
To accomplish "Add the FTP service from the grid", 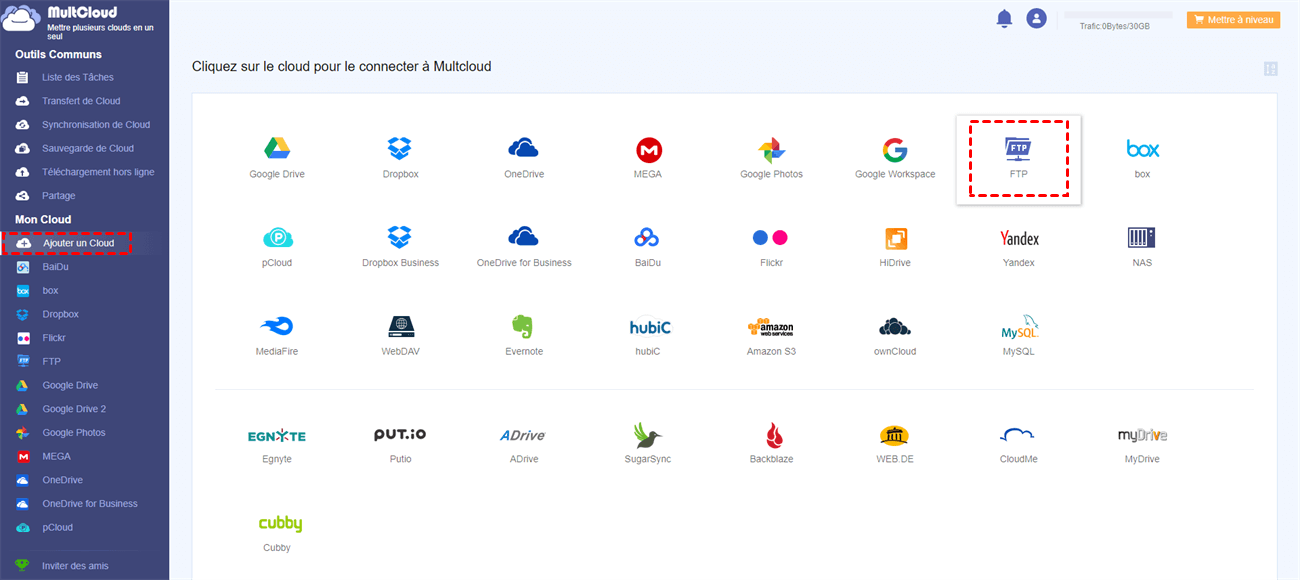I will tap(1018, 149).
